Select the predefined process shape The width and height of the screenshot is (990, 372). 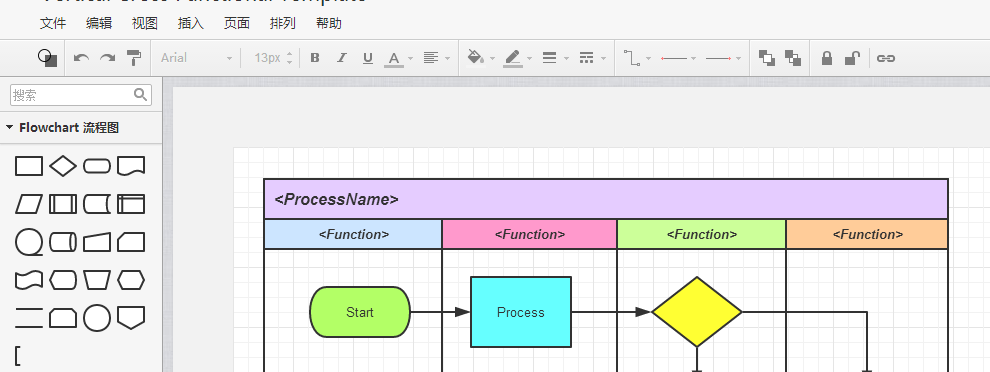click(63, 204)
